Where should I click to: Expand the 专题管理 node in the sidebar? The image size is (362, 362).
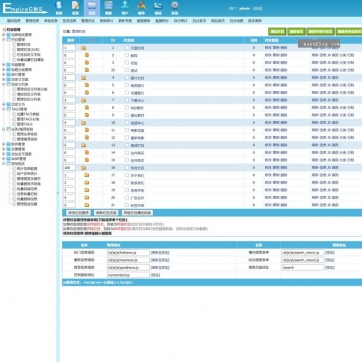click(x=4, y=64)
